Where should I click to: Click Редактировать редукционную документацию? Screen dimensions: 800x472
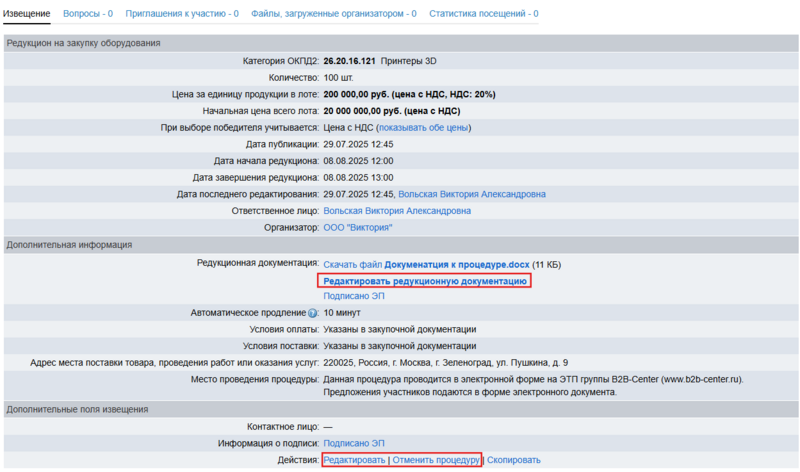click(424, 282)
